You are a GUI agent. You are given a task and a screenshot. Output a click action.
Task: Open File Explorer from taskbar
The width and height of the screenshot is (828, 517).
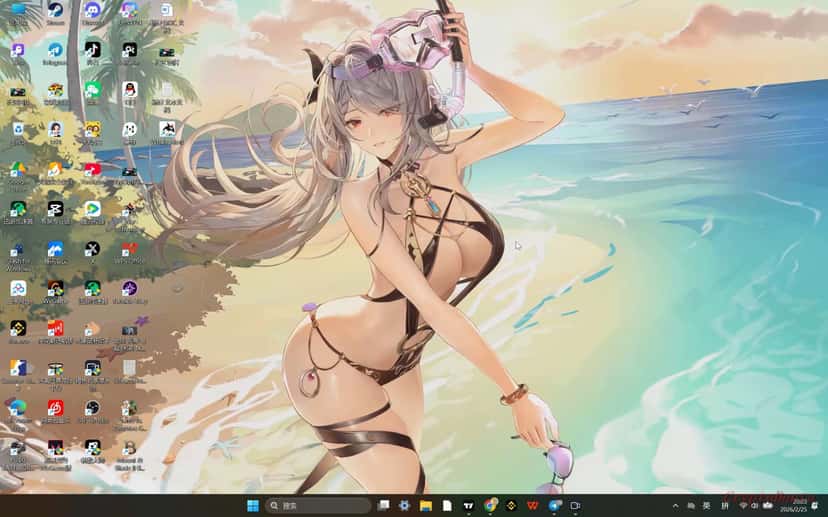[426, 506]
